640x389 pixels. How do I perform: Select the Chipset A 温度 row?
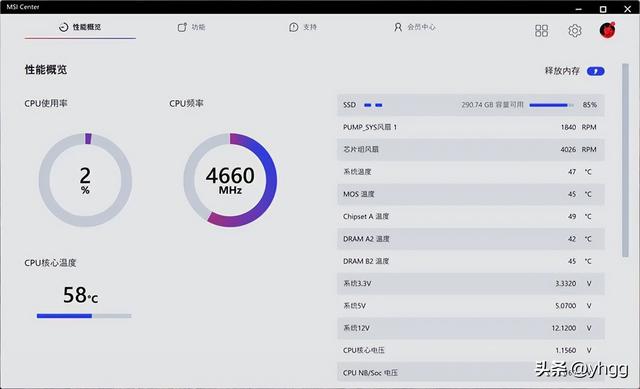point(471,216)
